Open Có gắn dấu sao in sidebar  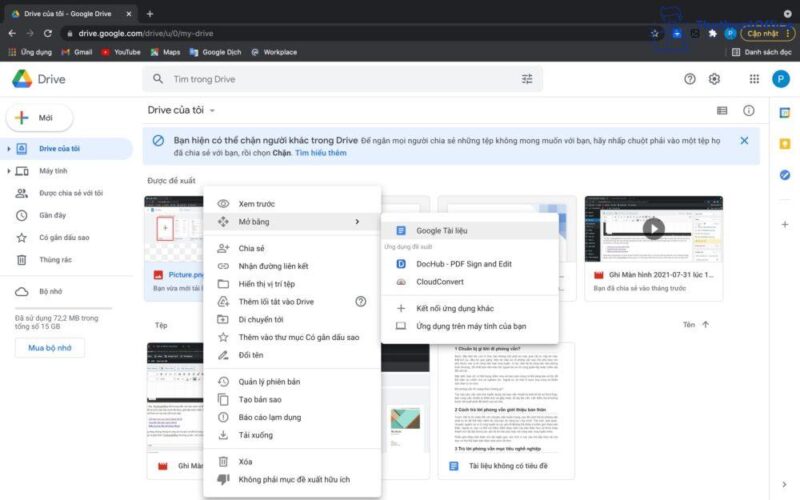coord(66,238)
